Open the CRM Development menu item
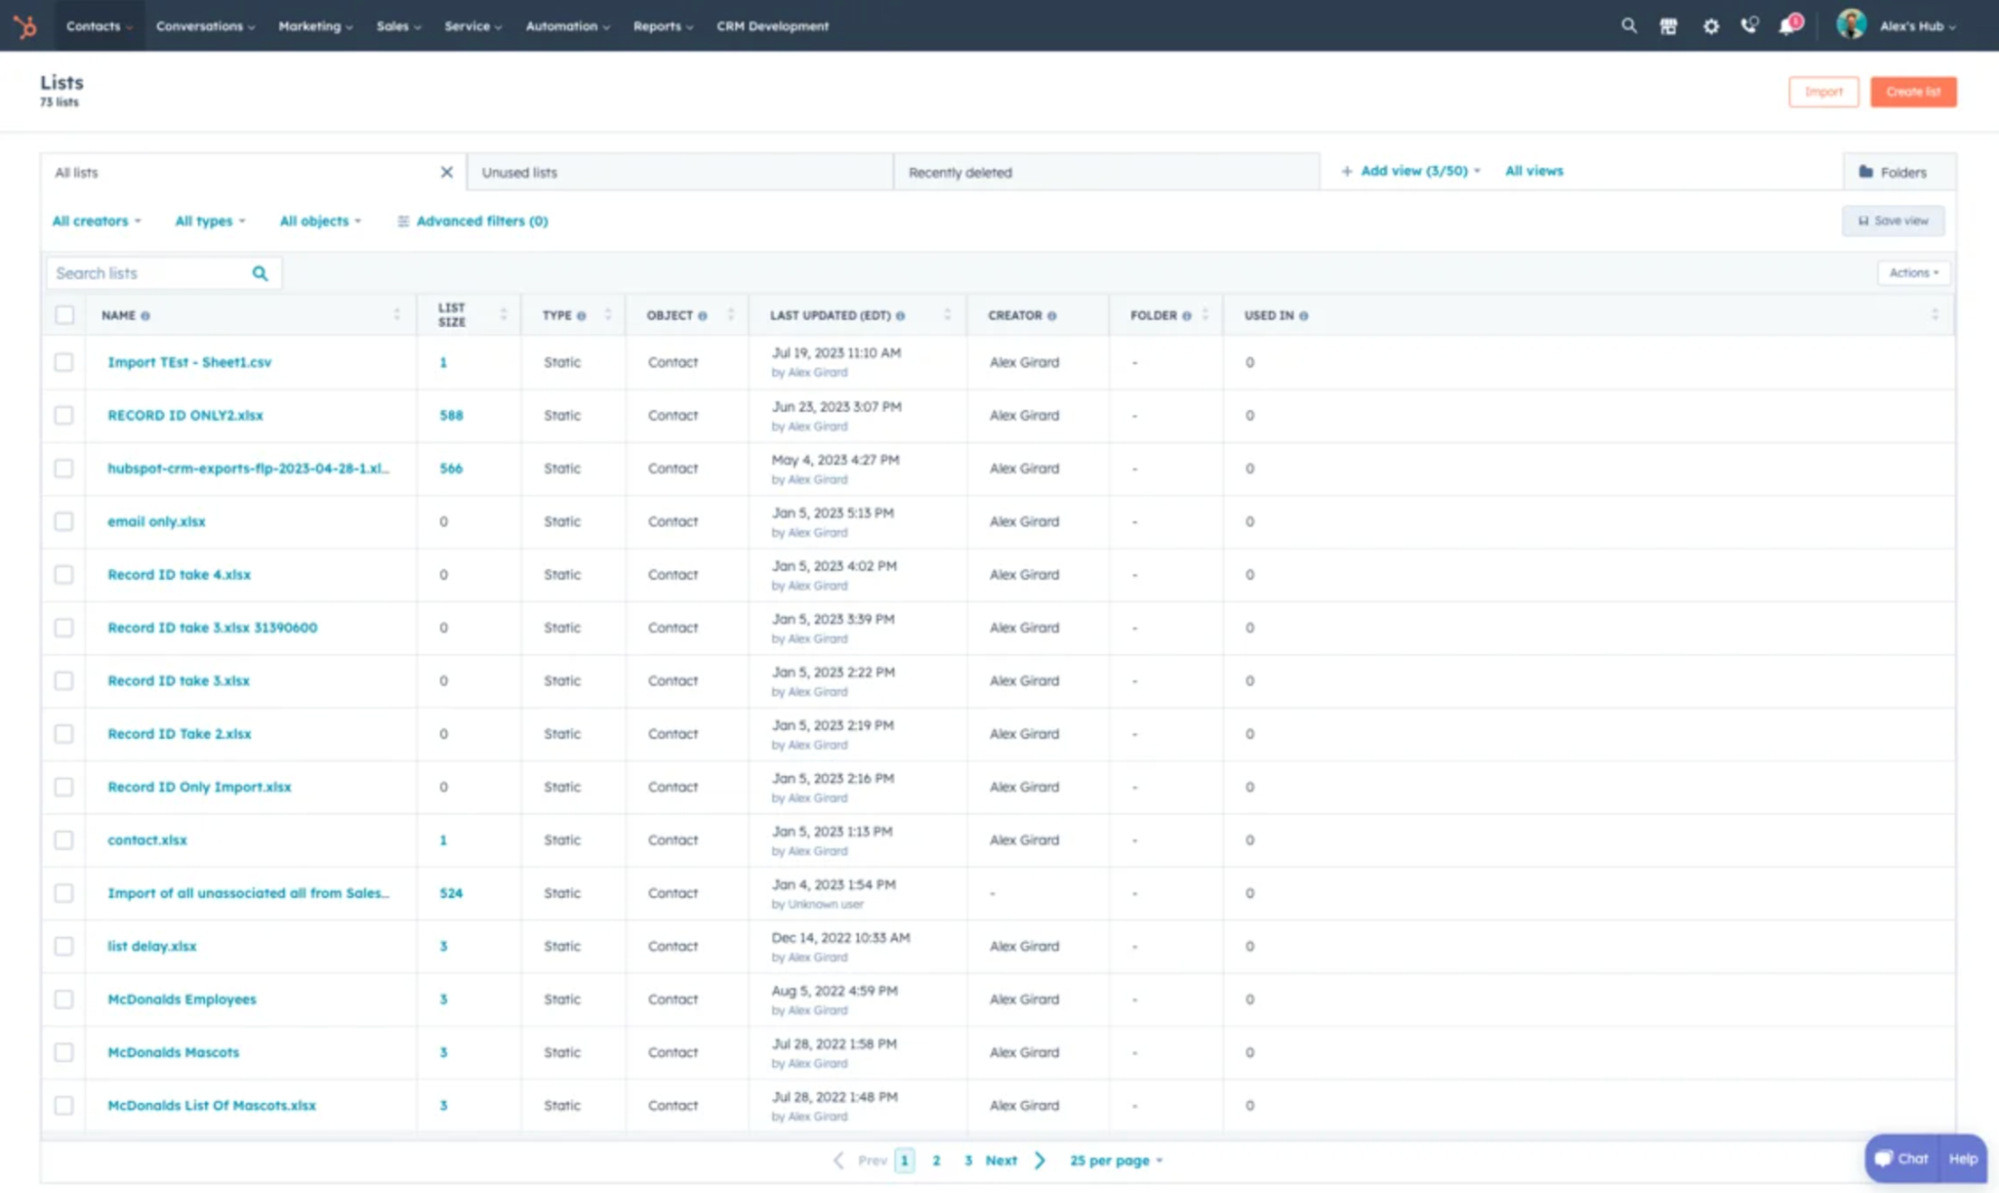 (772, 26)
